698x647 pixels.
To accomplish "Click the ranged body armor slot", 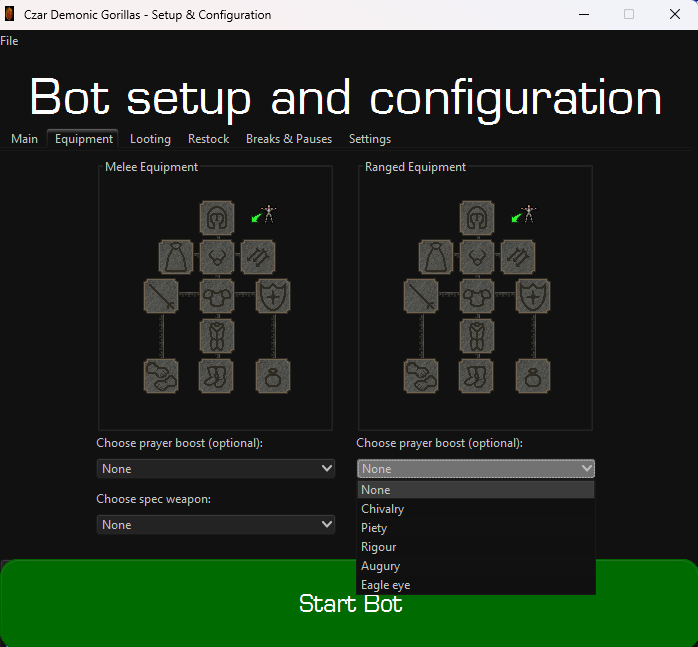I will click(477, 296).
